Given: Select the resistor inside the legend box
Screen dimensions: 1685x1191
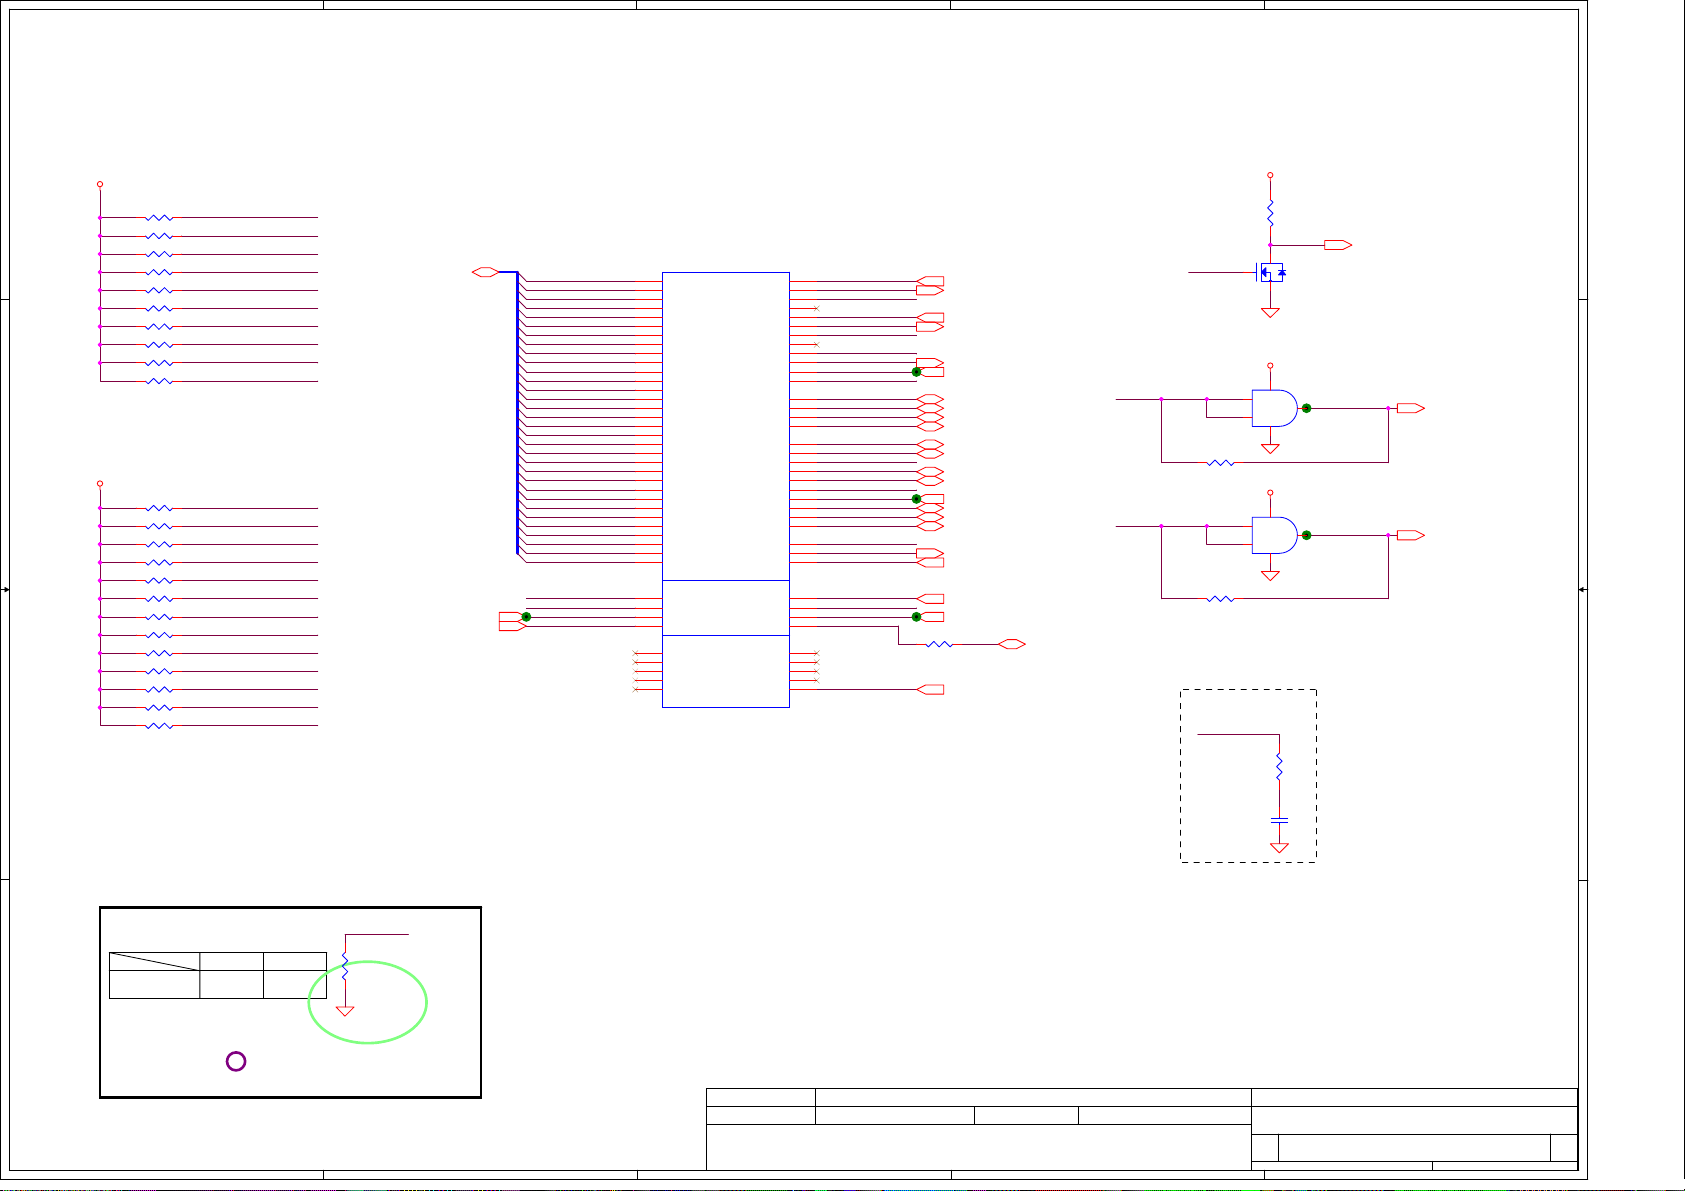Looking at the screenshot, I should coord(345,967).
